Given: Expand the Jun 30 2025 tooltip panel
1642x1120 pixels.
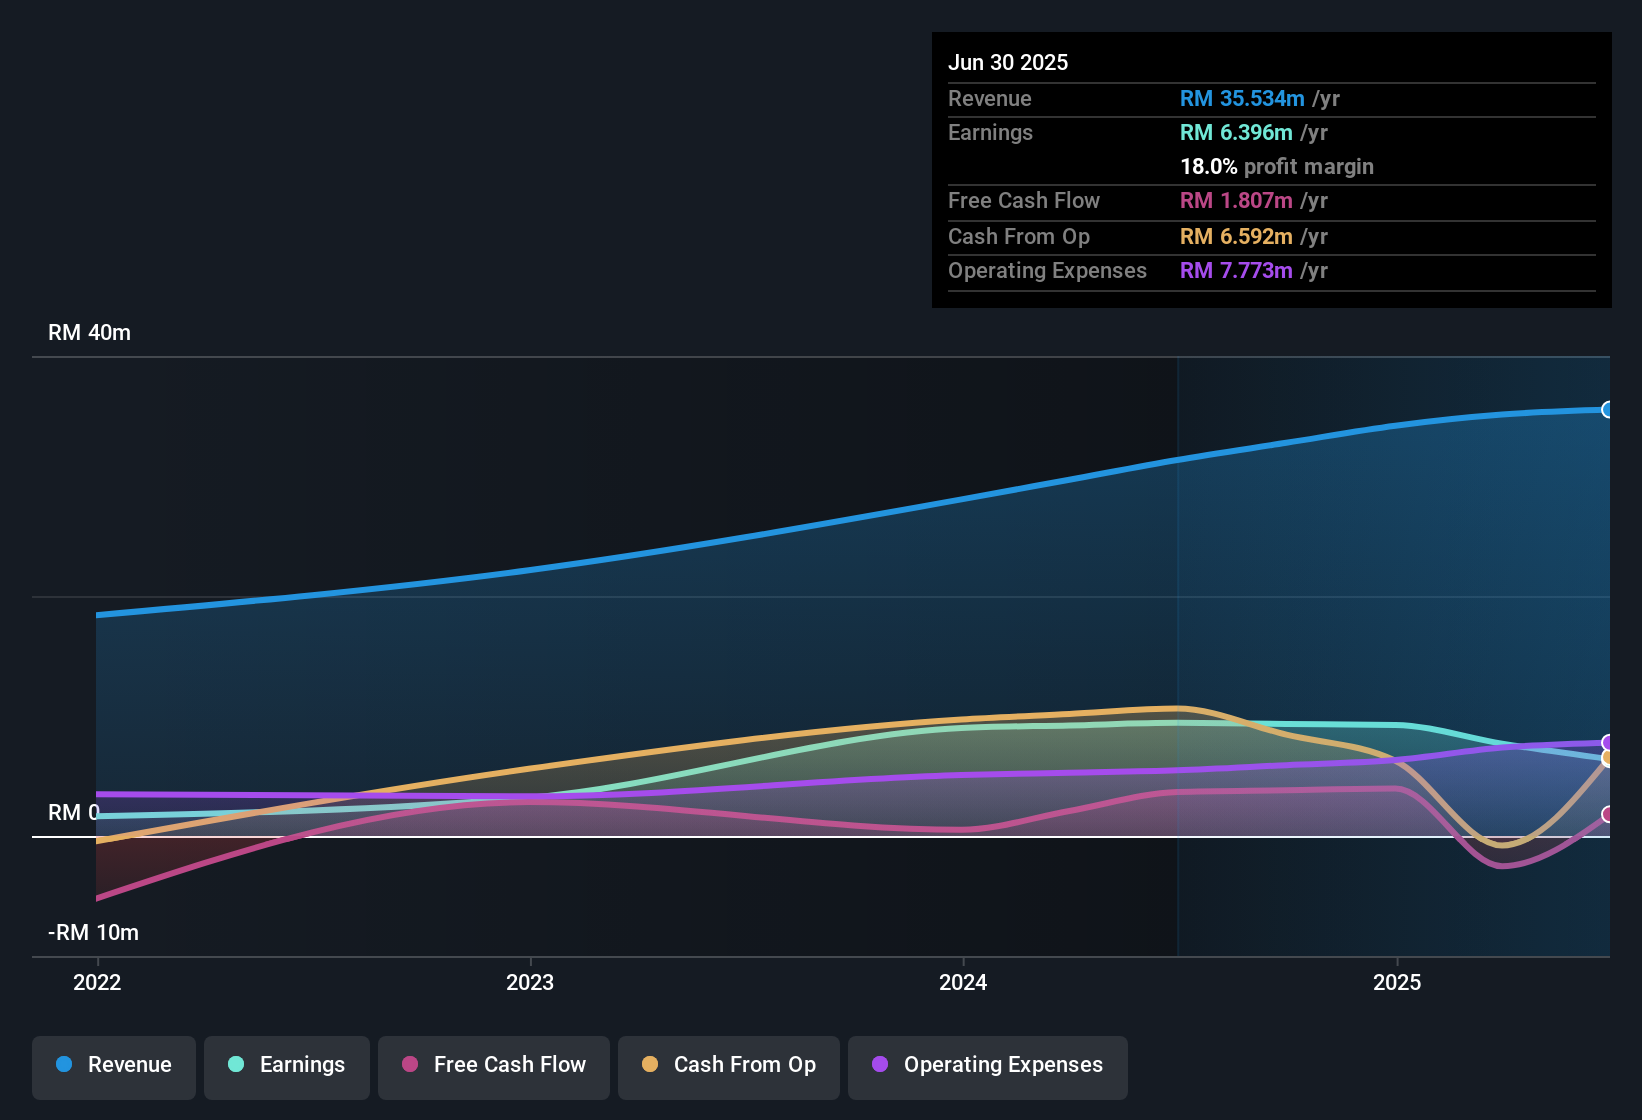Looking at the screenshot, I should [x=1009, y=62].
